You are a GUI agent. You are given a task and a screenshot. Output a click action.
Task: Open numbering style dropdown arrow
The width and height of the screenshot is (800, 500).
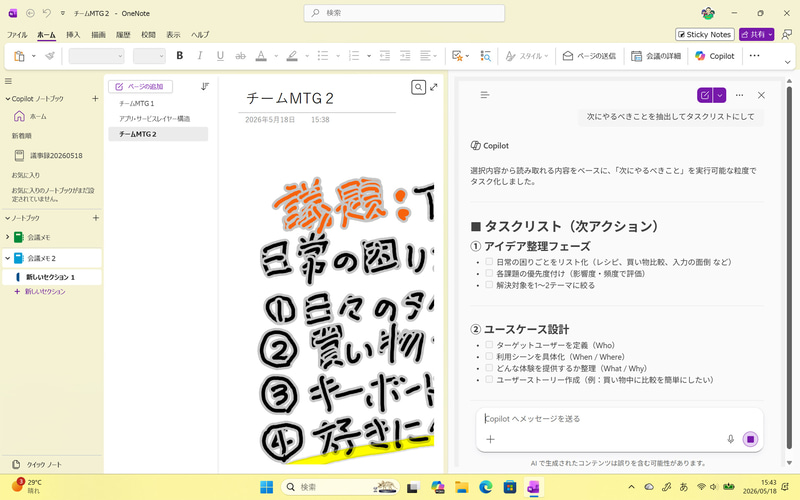tap(369, 56)
